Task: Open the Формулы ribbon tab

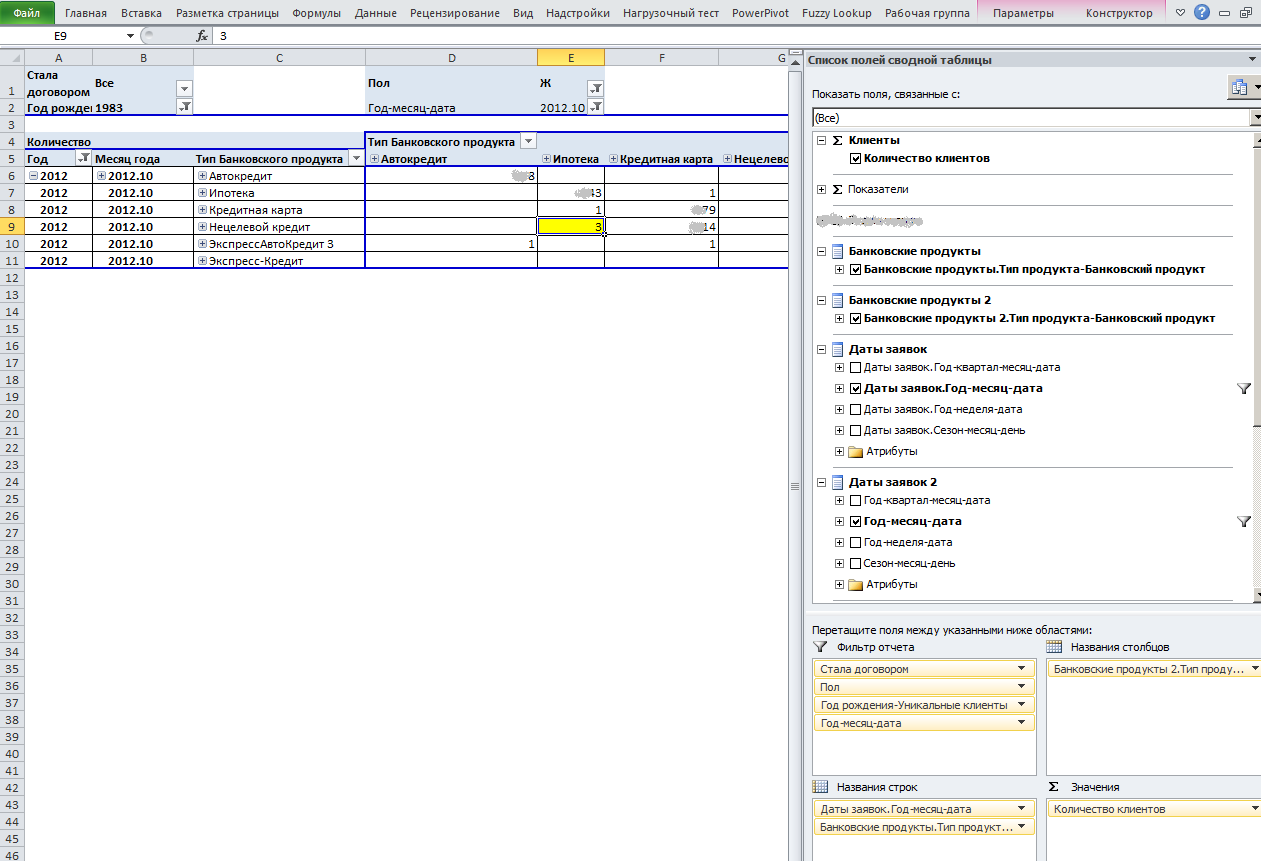Action: pos(316,13)
